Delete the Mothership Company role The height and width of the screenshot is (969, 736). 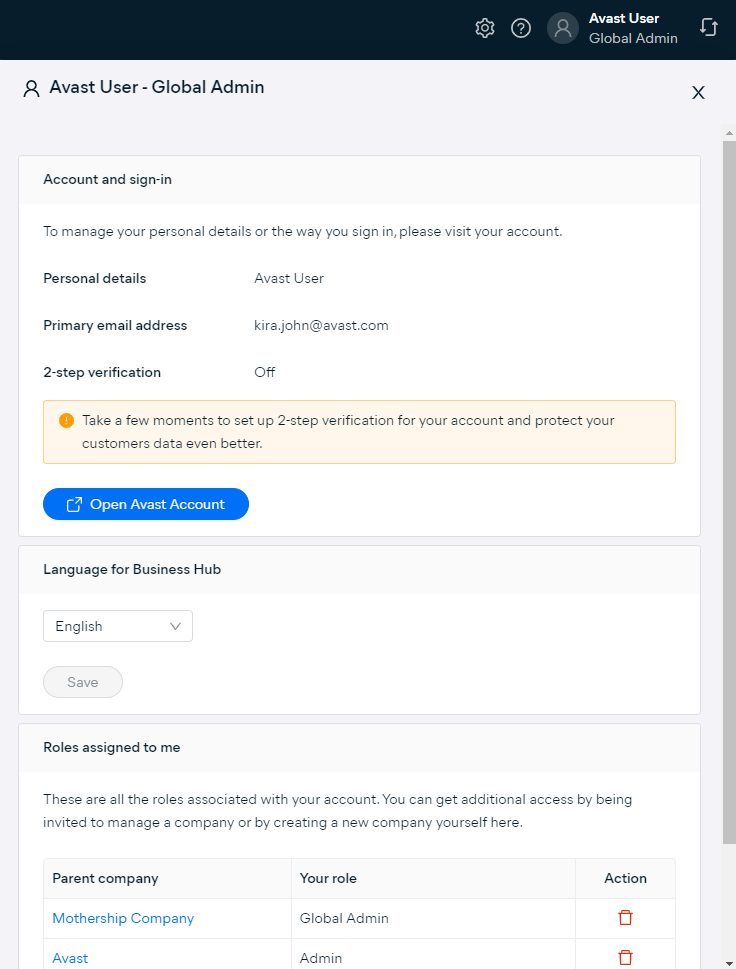[x=625, y=918]
